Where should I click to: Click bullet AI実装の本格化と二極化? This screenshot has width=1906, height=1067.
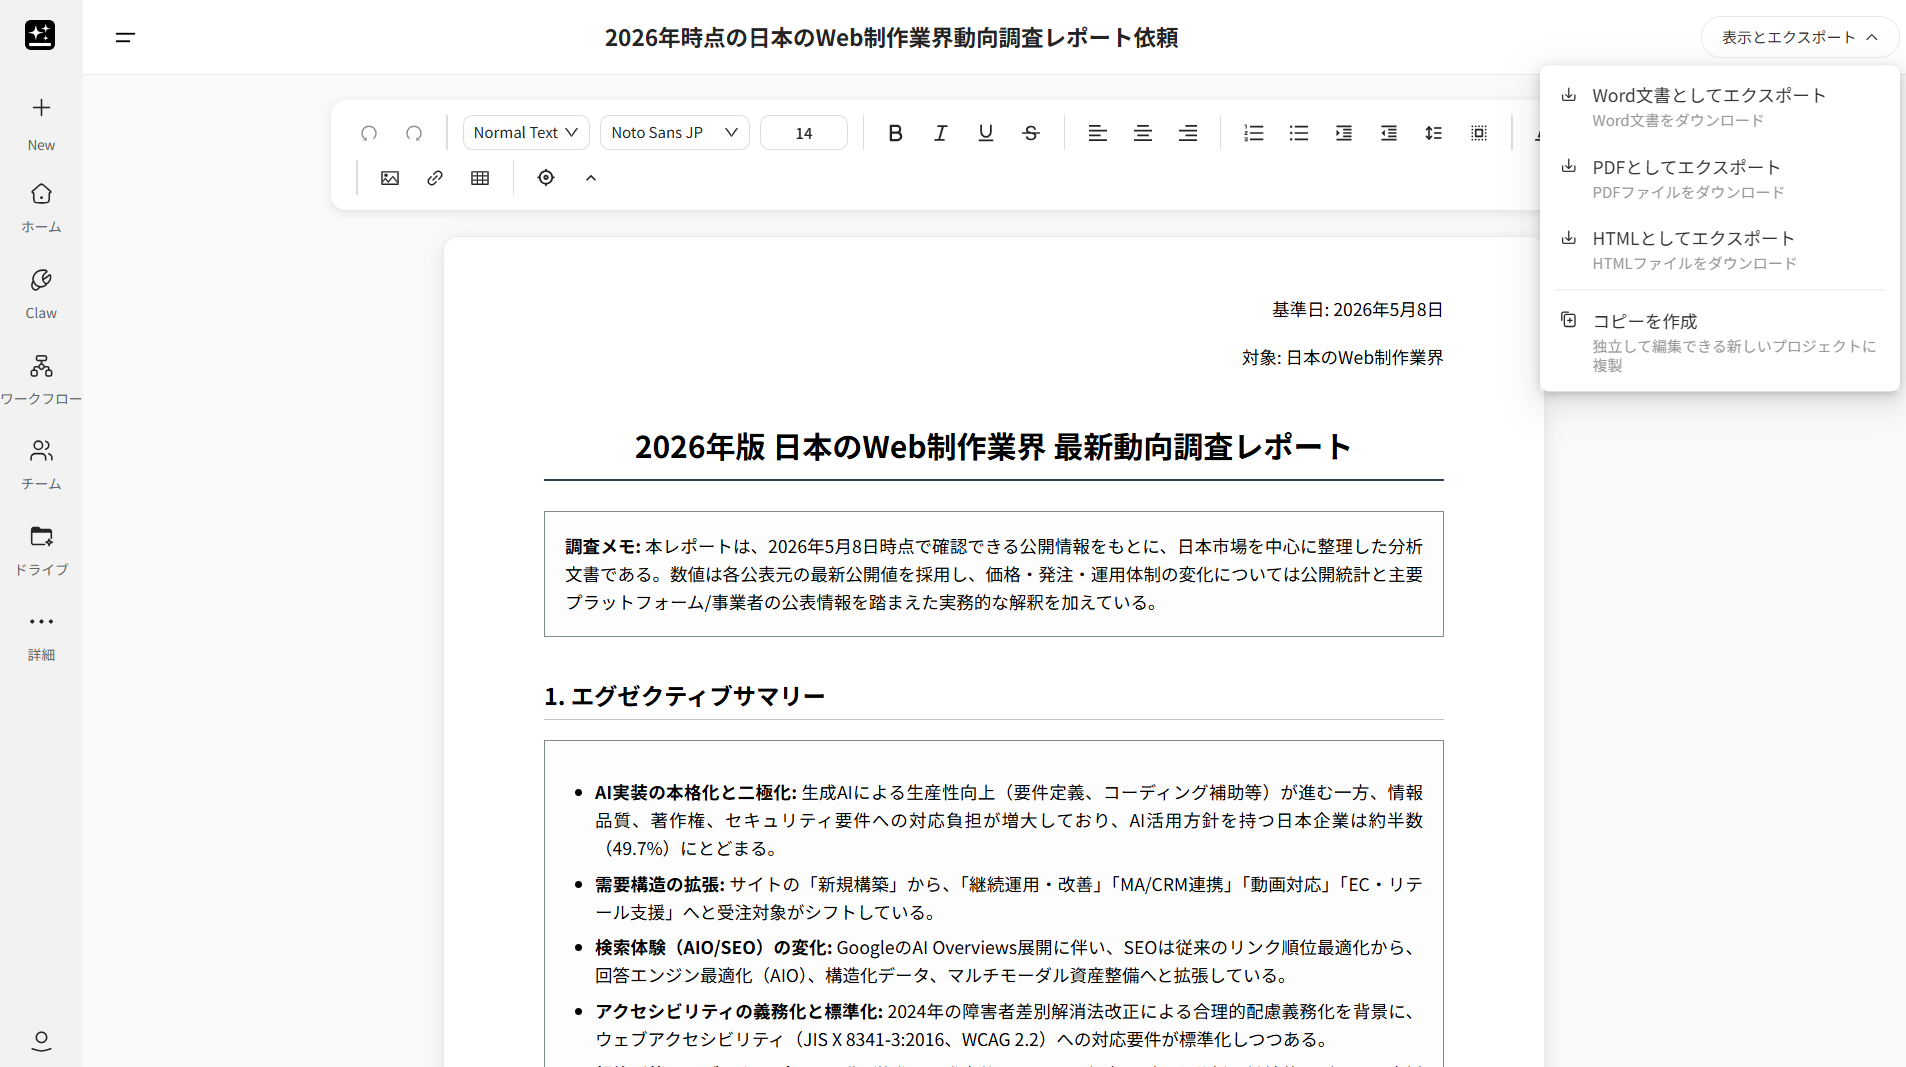1008,820
